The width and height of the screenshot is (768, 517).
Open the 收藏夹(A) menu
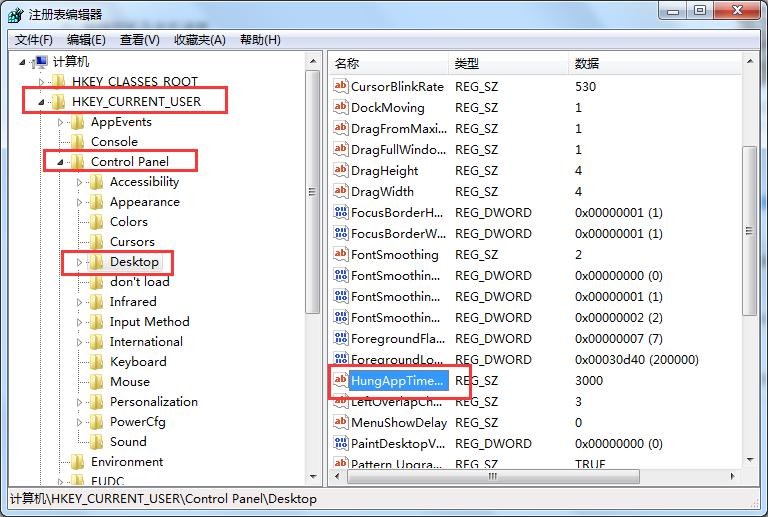click(200, 40)
